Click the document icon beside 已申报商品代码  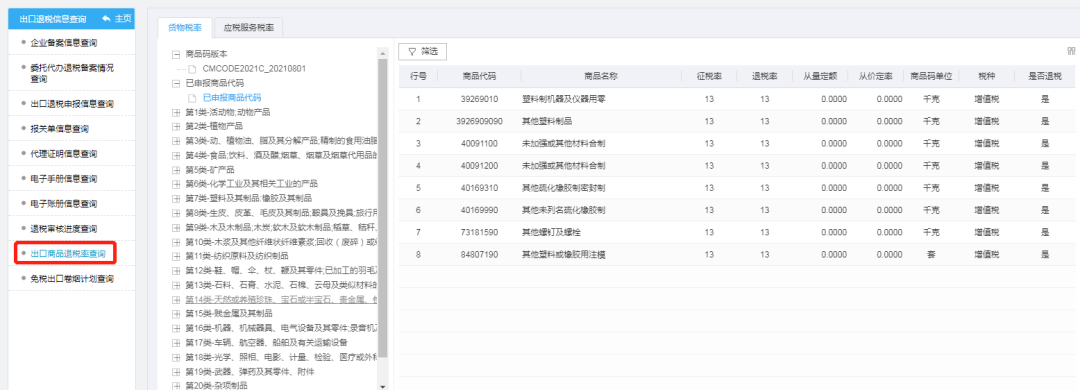[x=192, y=98]
